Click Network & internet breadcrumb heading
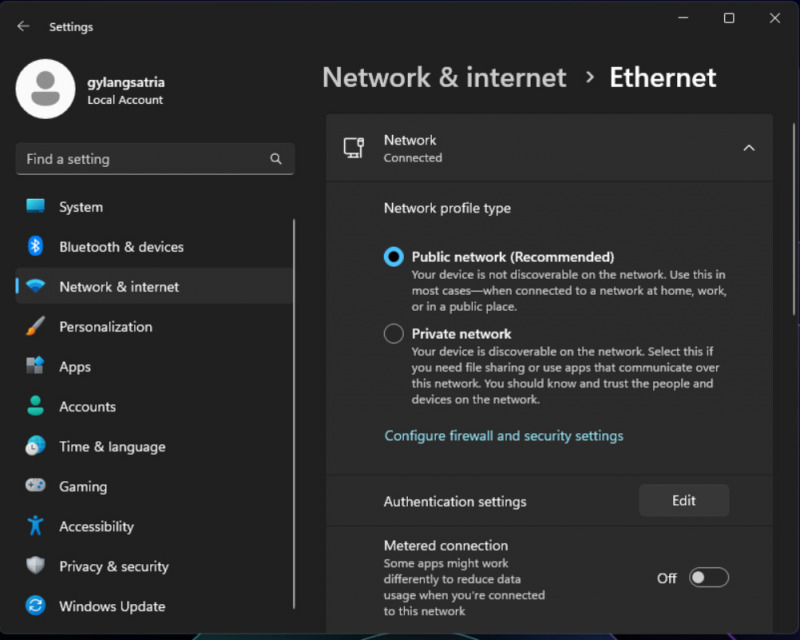This screenshot has height=640, width=800. 444,78
